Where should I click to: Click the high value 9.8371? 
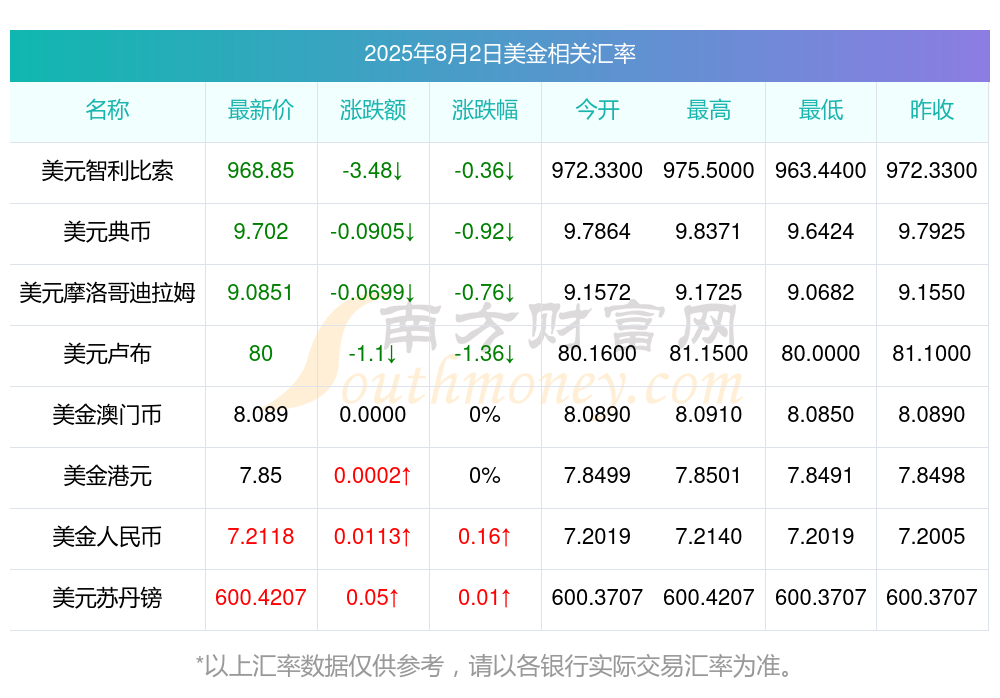tap(709, 231)
